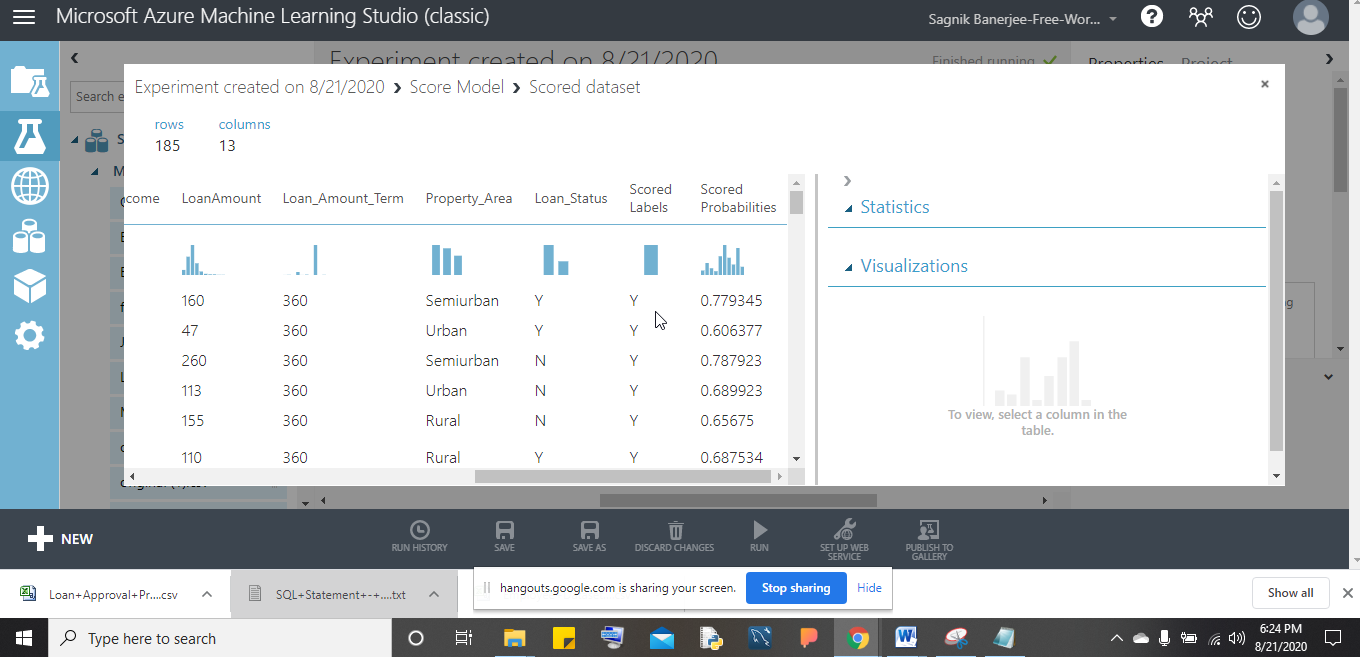Close the Scored dataset dialog
This screenshot has width=1360, height=657.
(x=1265, y=85)
